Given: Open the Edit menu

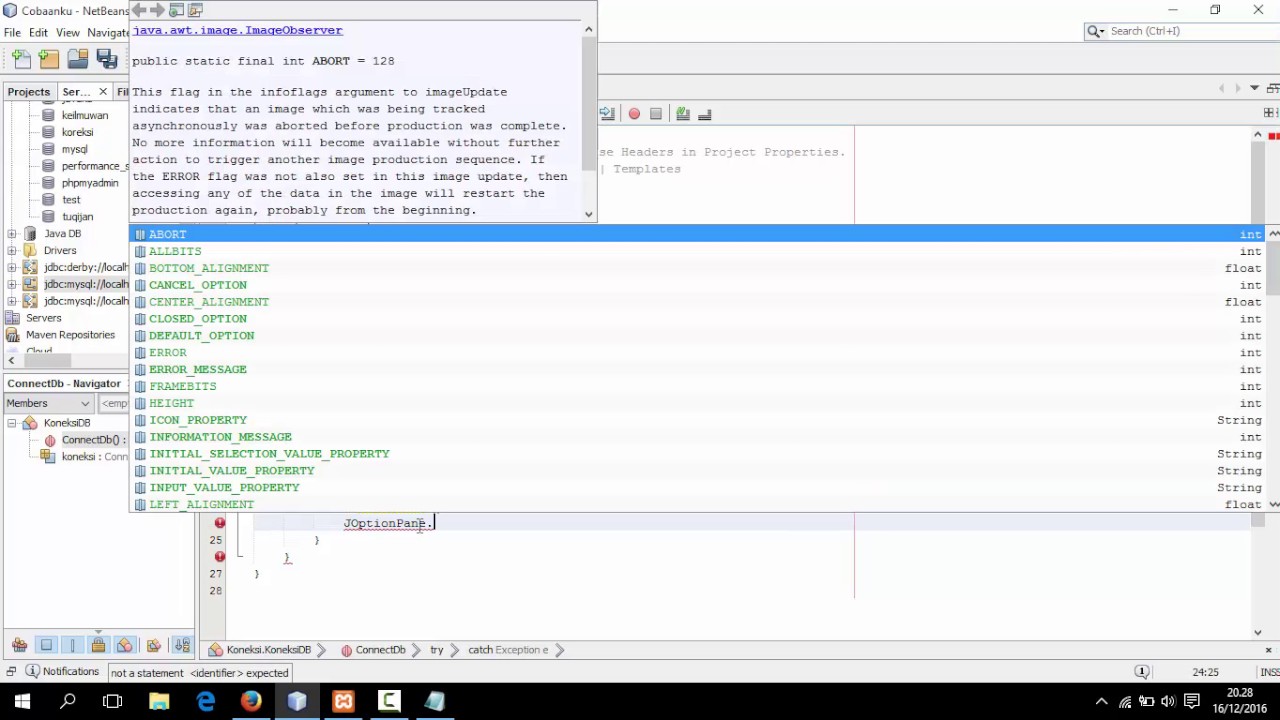Looking at the screenshot, I should point(38,32).
